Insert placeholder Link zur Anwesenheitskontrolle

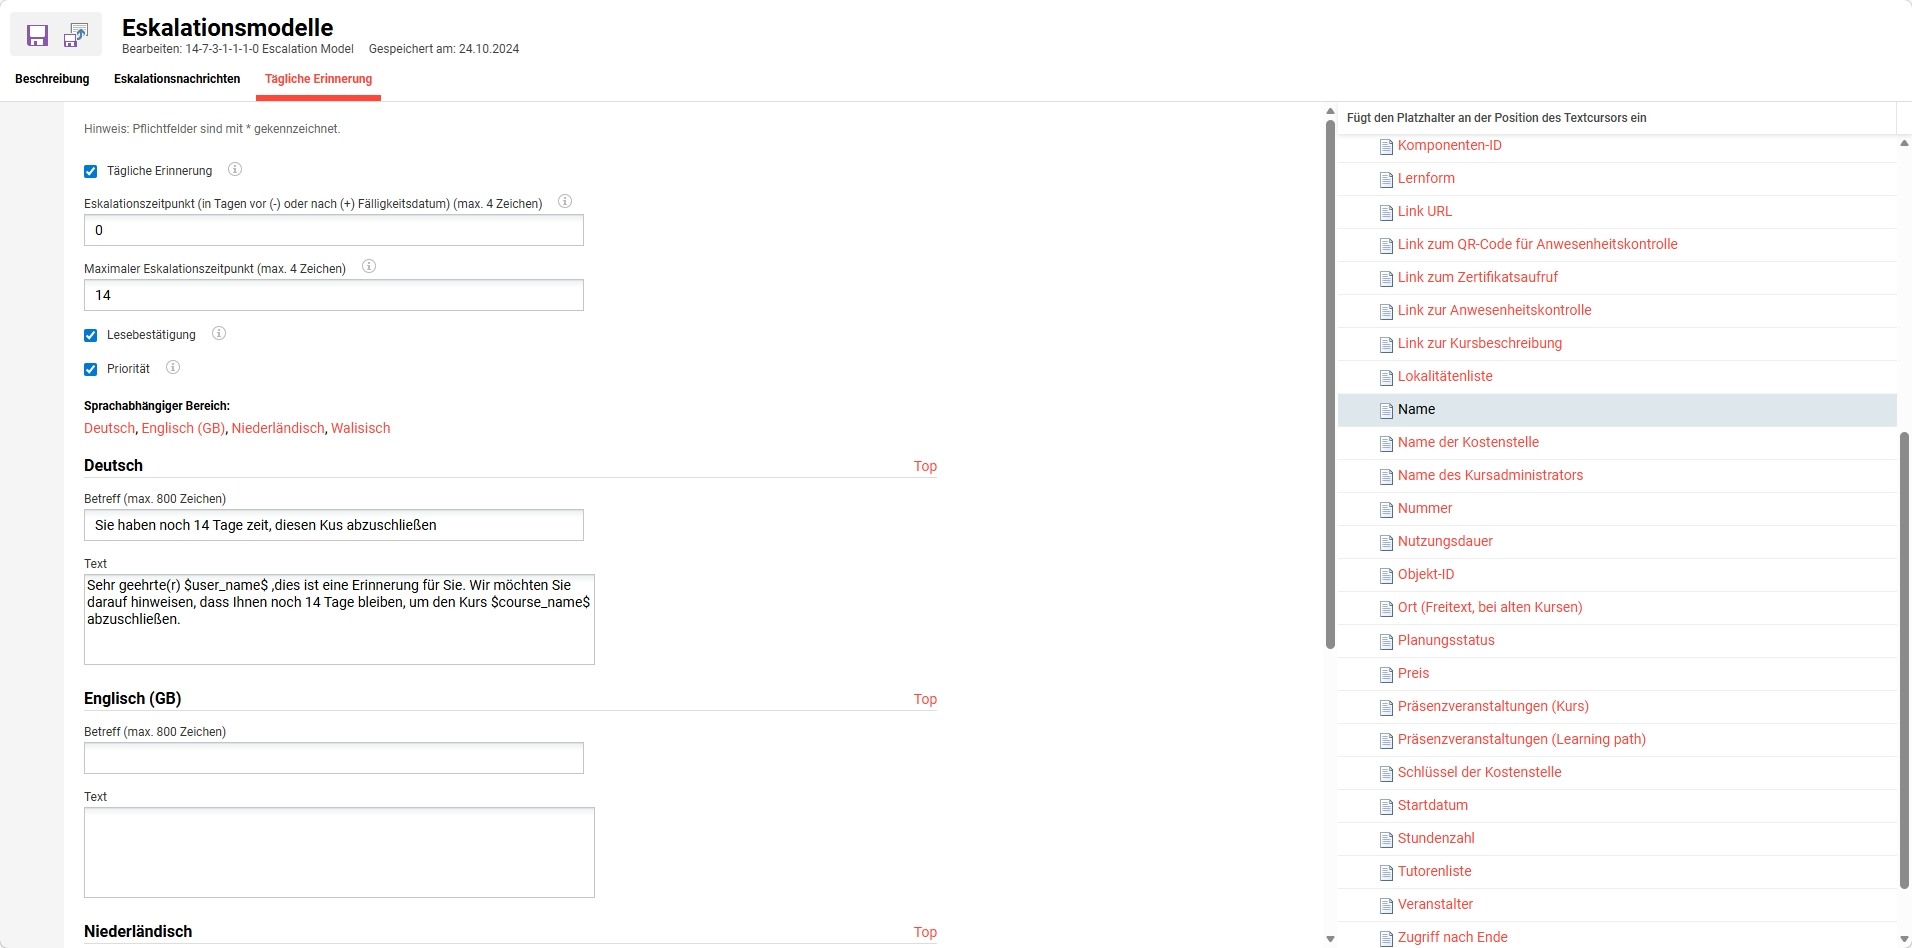(1494, 310)
